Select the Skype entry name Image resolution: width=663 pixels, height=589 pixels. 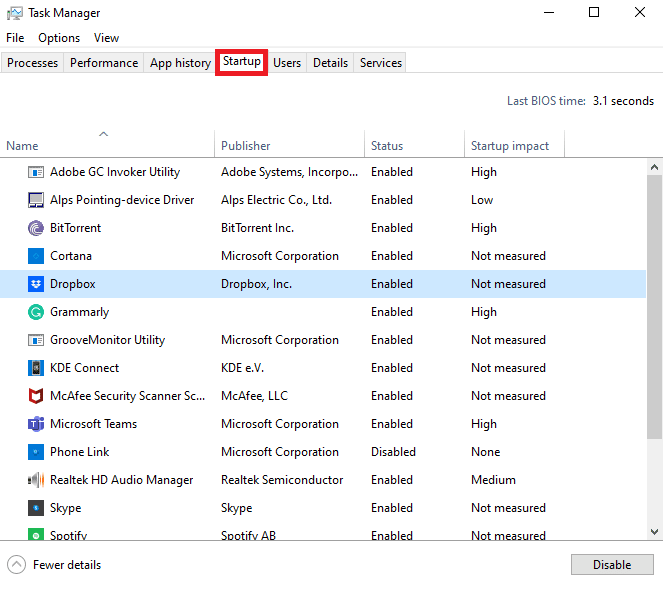click(66, 508)
